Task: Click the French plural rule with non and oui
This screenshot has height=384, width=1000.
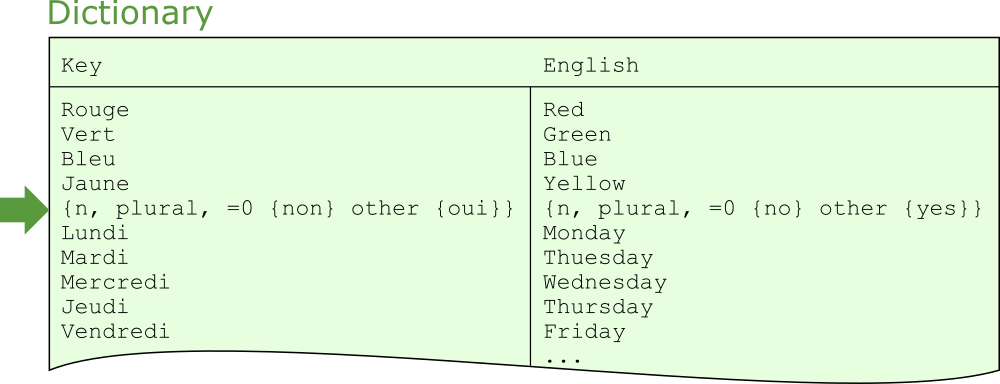Action: [x=288, y=209]
